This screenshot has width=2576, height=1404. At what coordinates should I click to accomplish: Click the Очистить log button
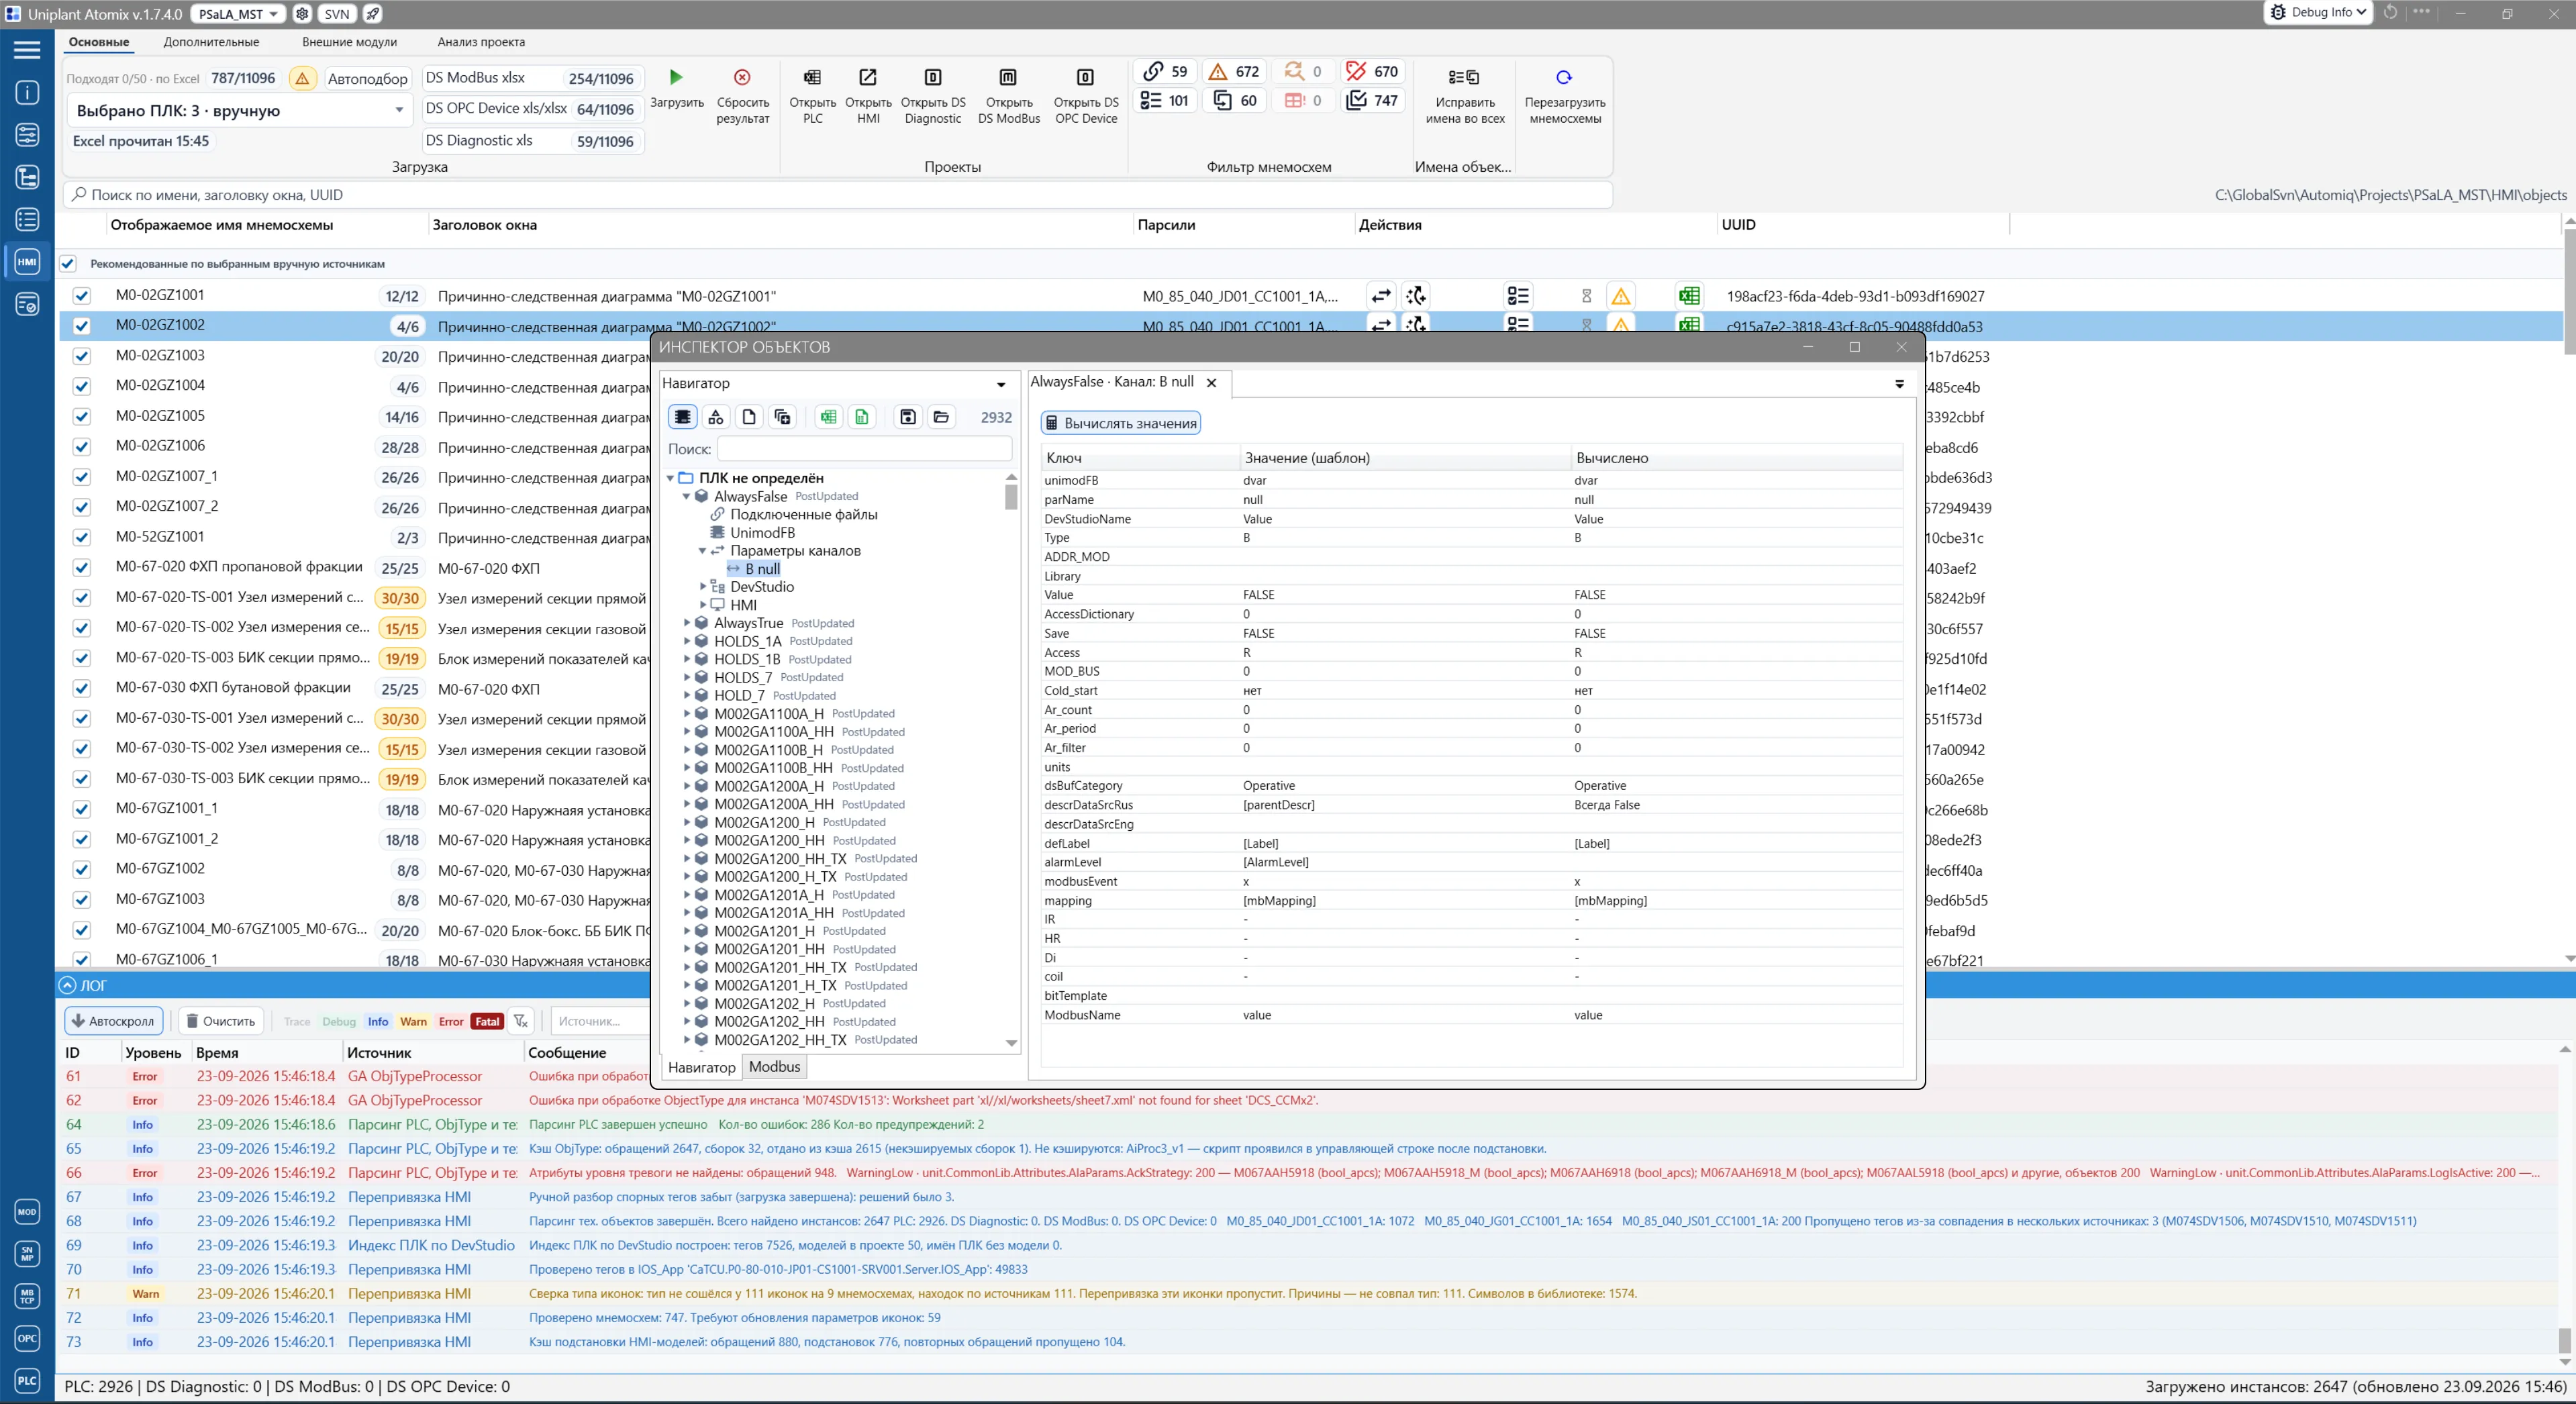tap(221, 1021)
